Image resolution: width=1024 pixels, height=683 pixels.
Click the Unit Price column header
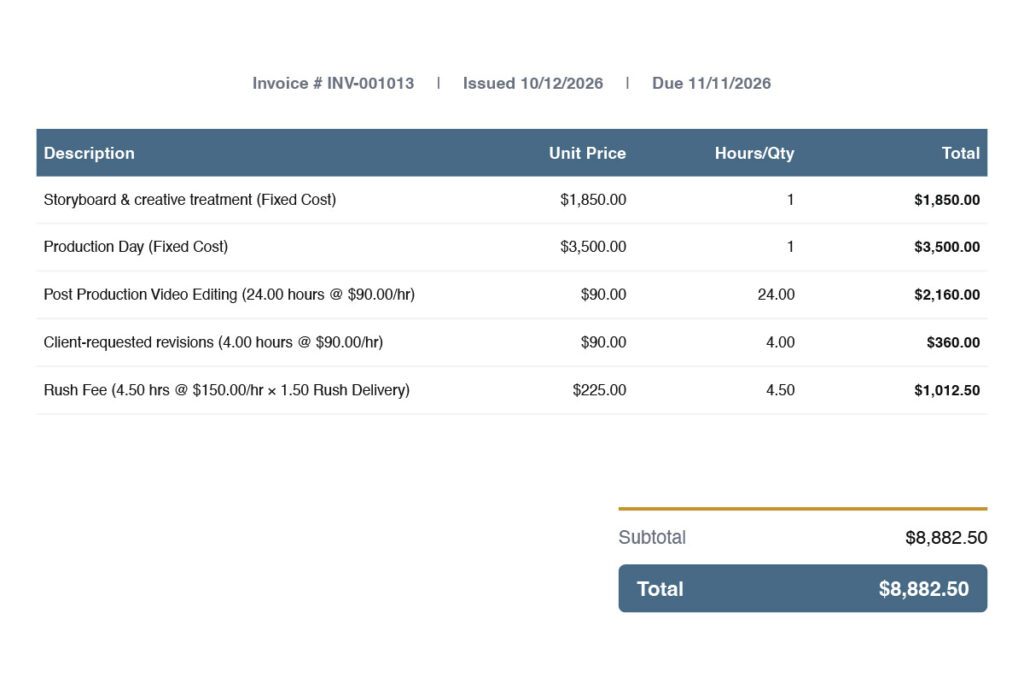click(x=587, y=153)
